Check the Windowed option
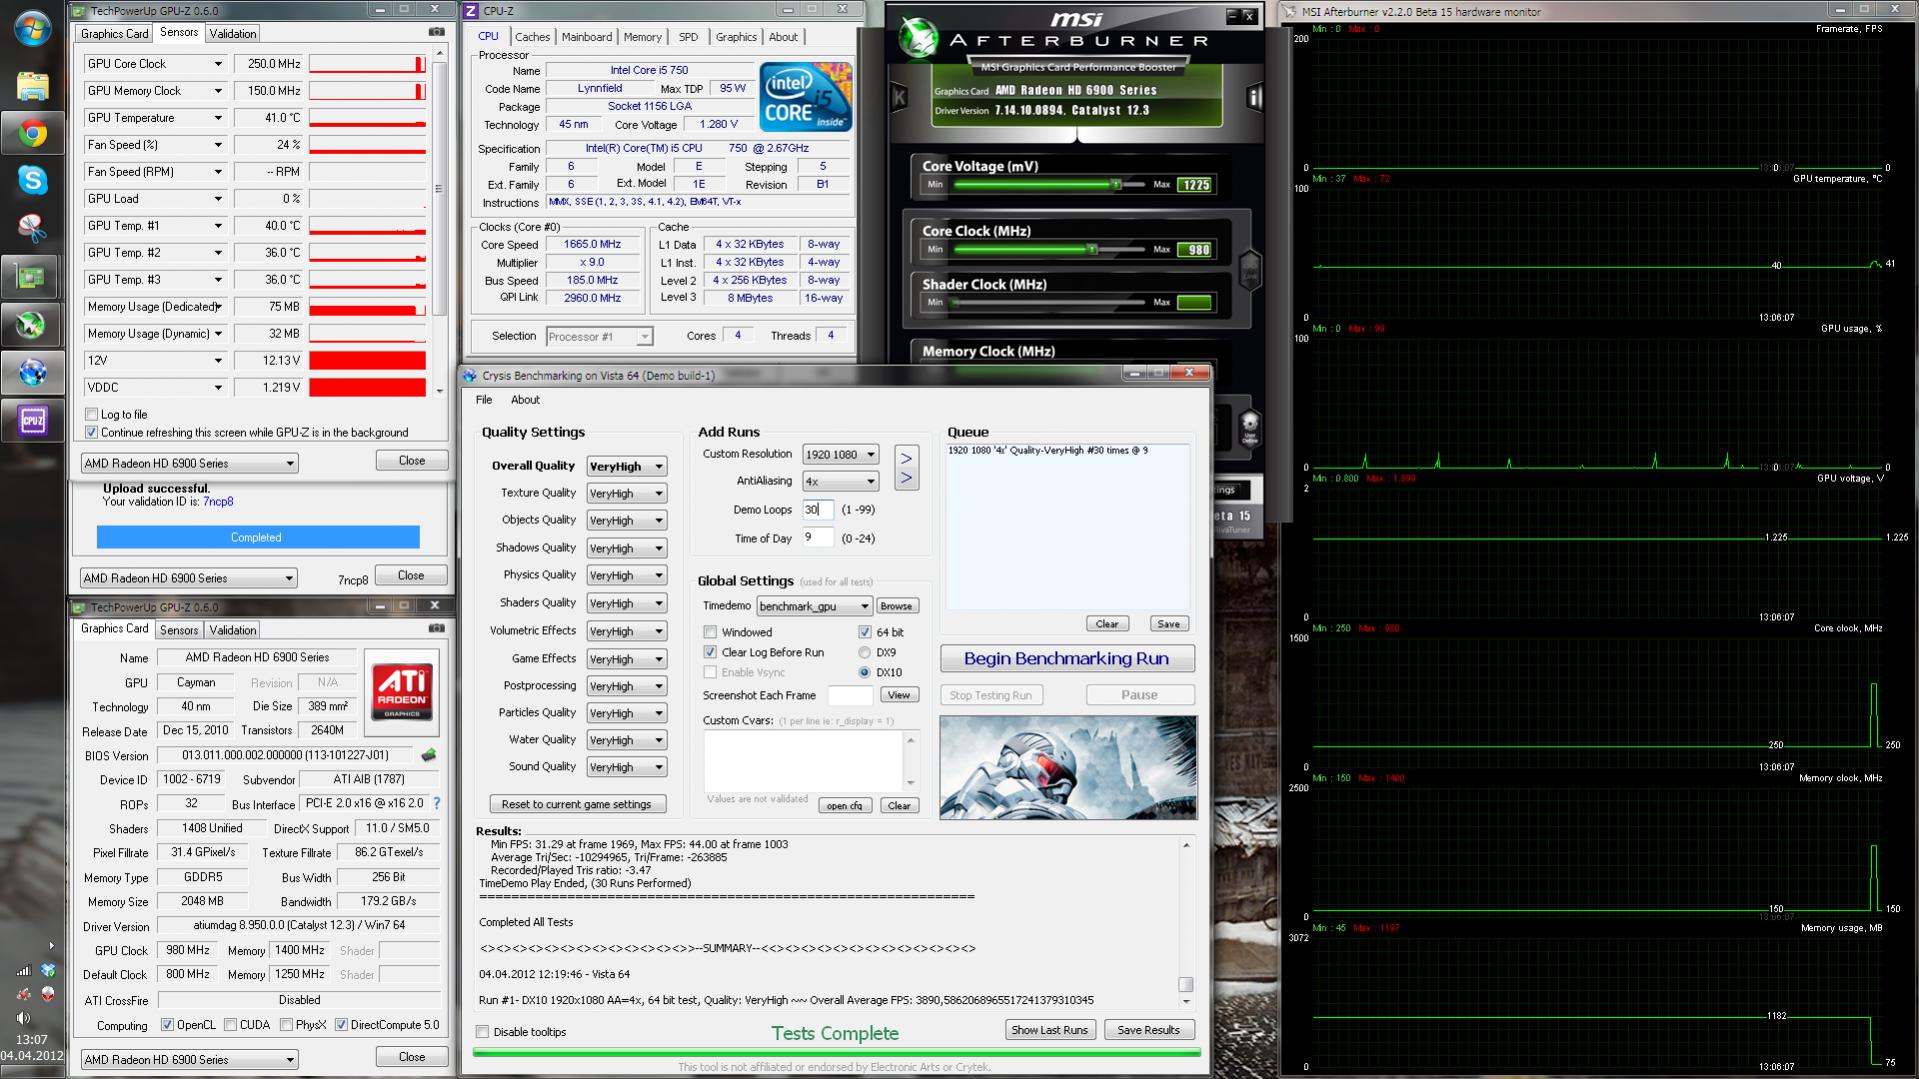1919x1079 pixels. click(x=710, y=632)
